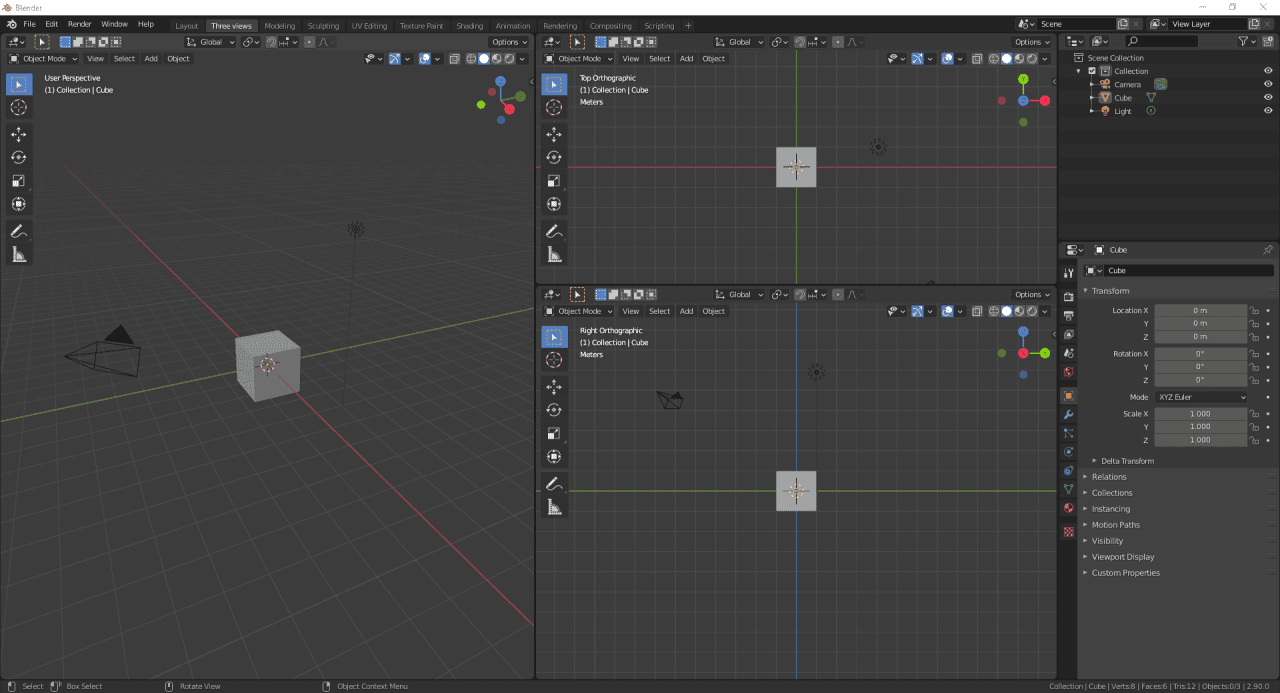This screenshot has height=693, width=1280.
Task: Click into the Location Z field
Action: pos(1202,337)
